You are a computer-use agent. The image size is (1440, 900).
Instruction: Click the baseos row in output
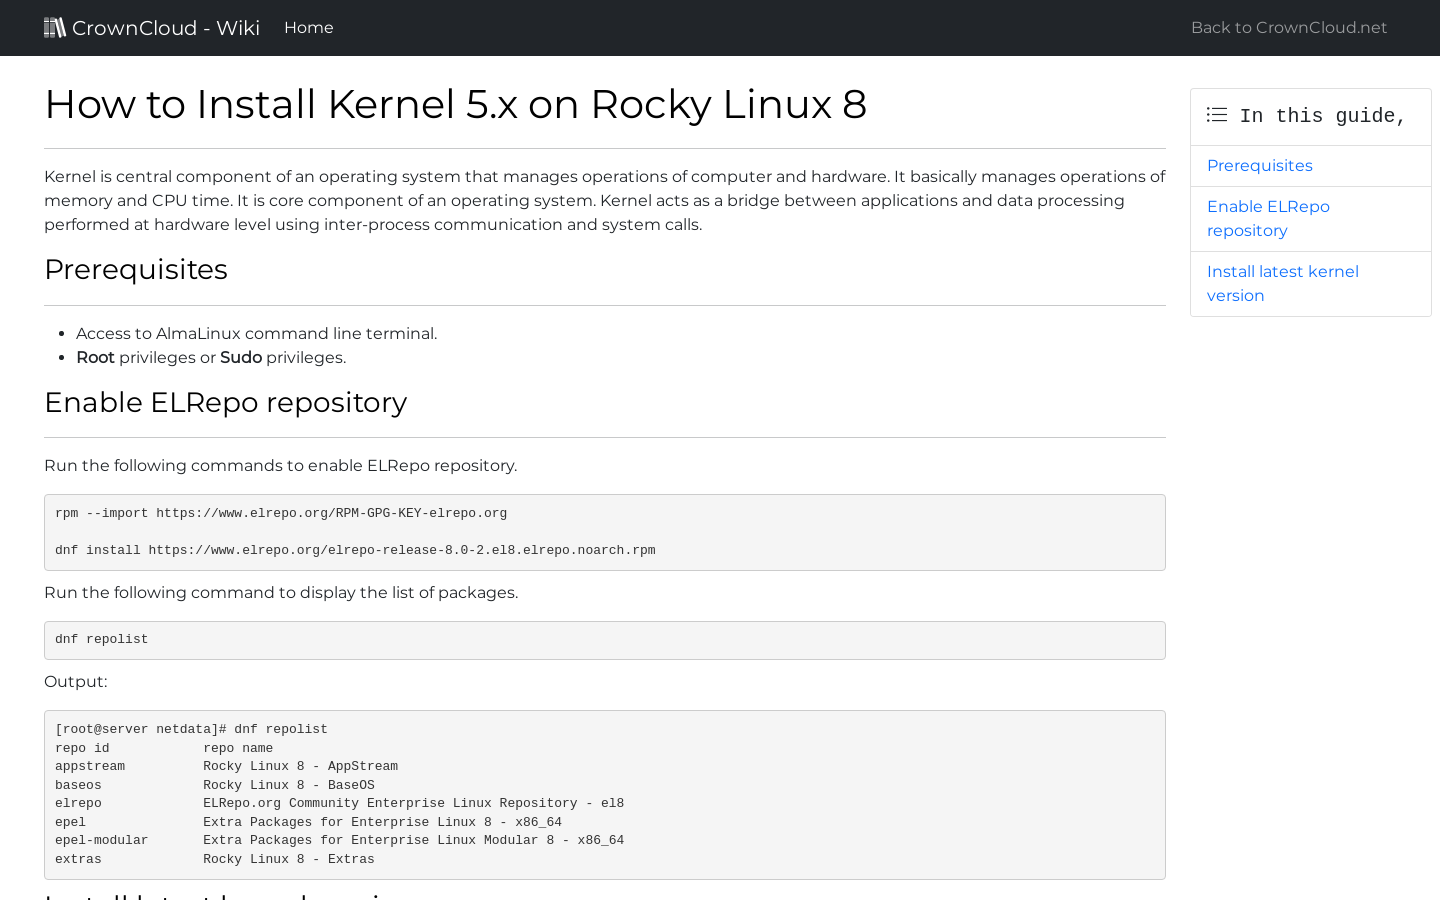[x=215, y=786]
